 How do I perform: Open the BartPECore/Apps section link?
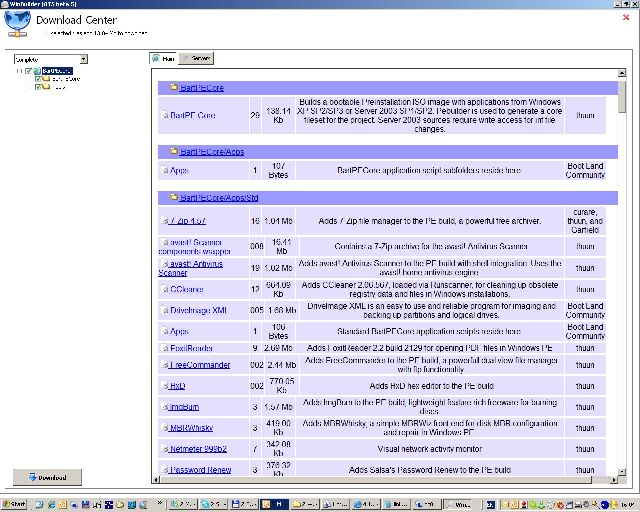(212, 151)
